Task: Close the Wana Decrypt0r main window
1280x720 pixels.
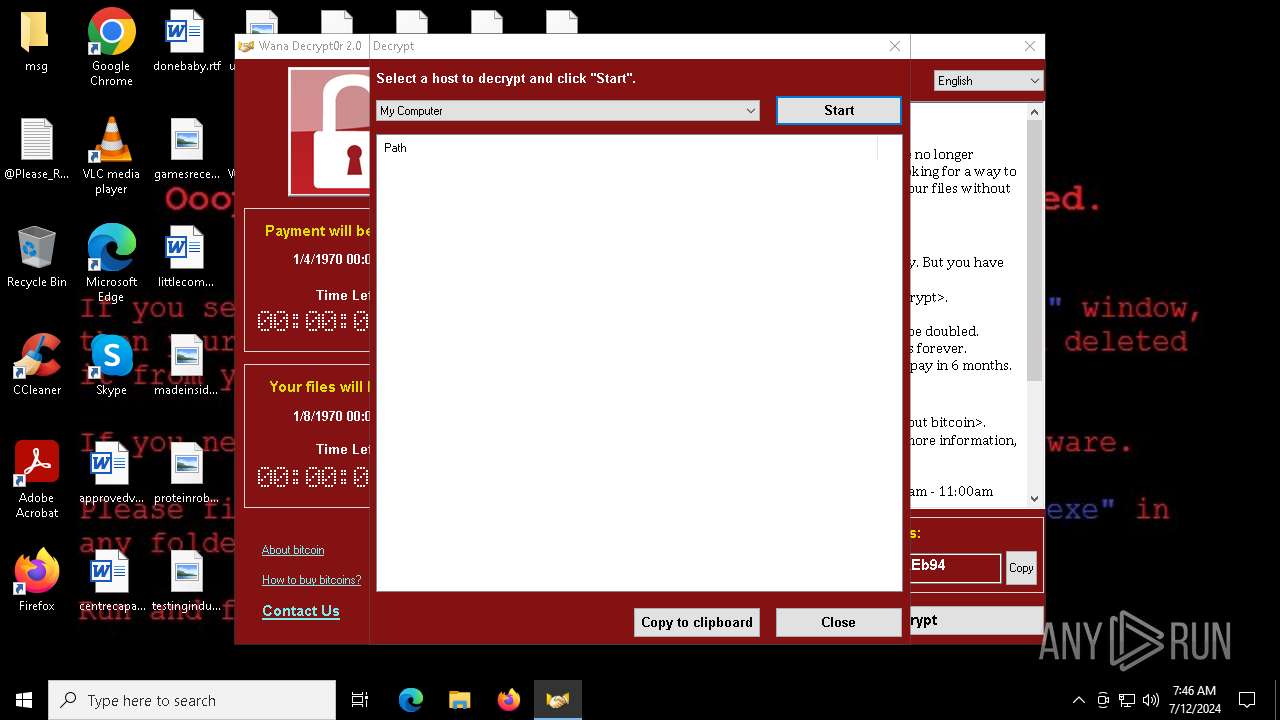Action: [1030, 46]
